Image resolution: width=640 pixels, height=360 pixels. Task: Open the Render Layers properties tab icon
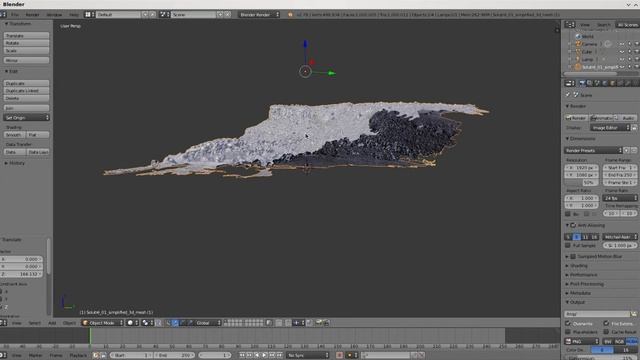(x=590, y=83)
